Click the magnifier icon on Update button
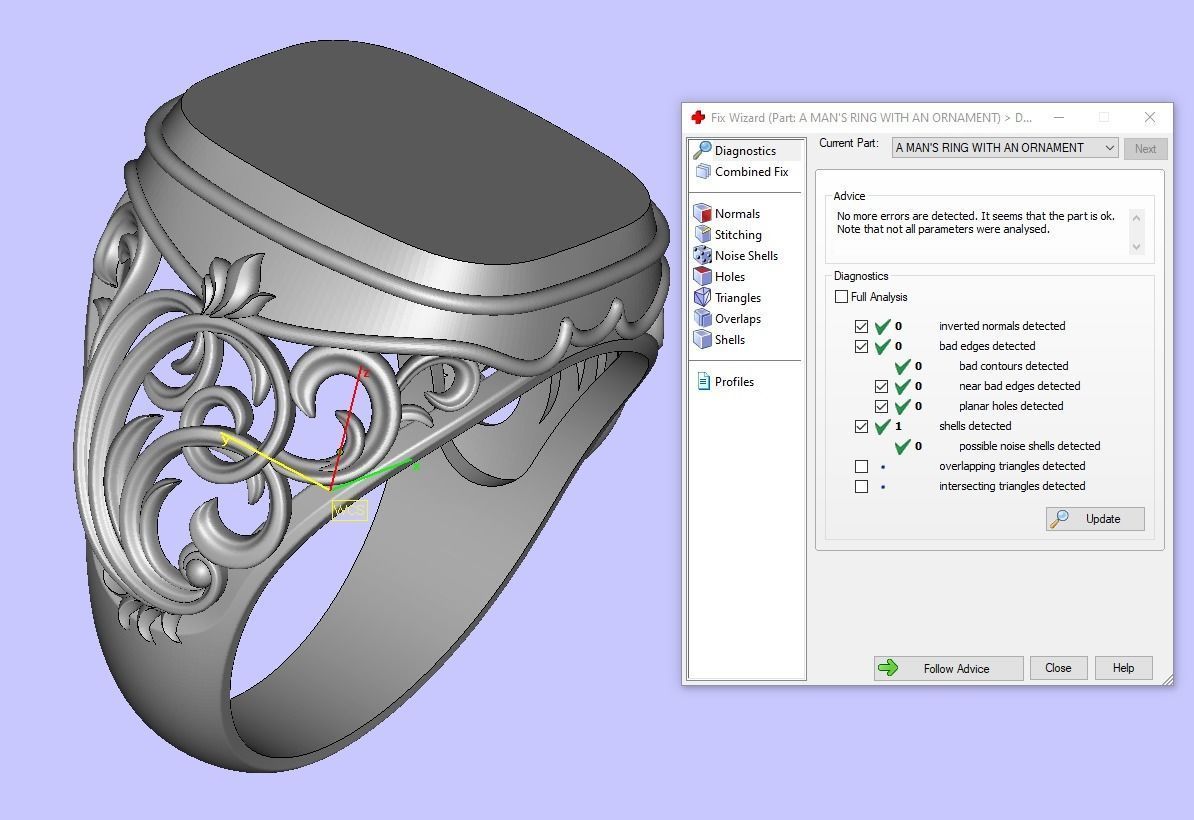 coord(1059,518)
